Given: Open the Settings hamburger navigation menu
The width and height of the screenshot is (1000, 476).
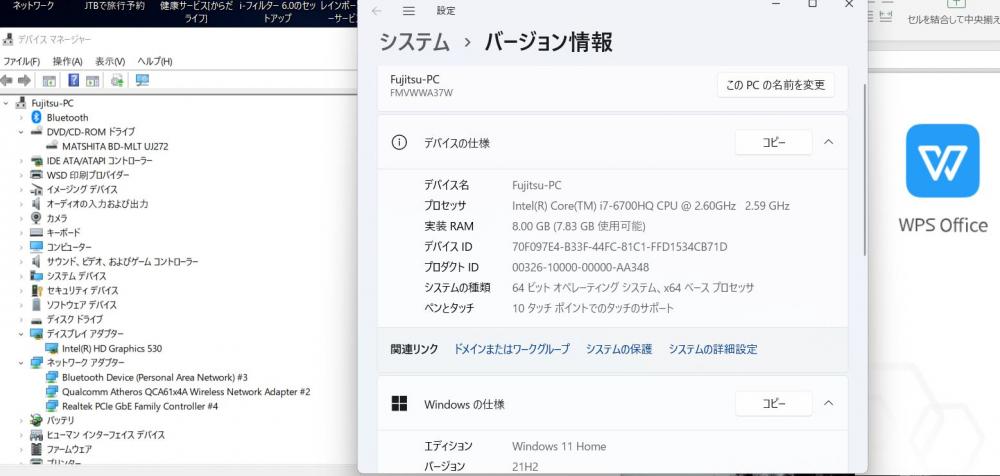Looking at the screenshot, I should [409, 11].
